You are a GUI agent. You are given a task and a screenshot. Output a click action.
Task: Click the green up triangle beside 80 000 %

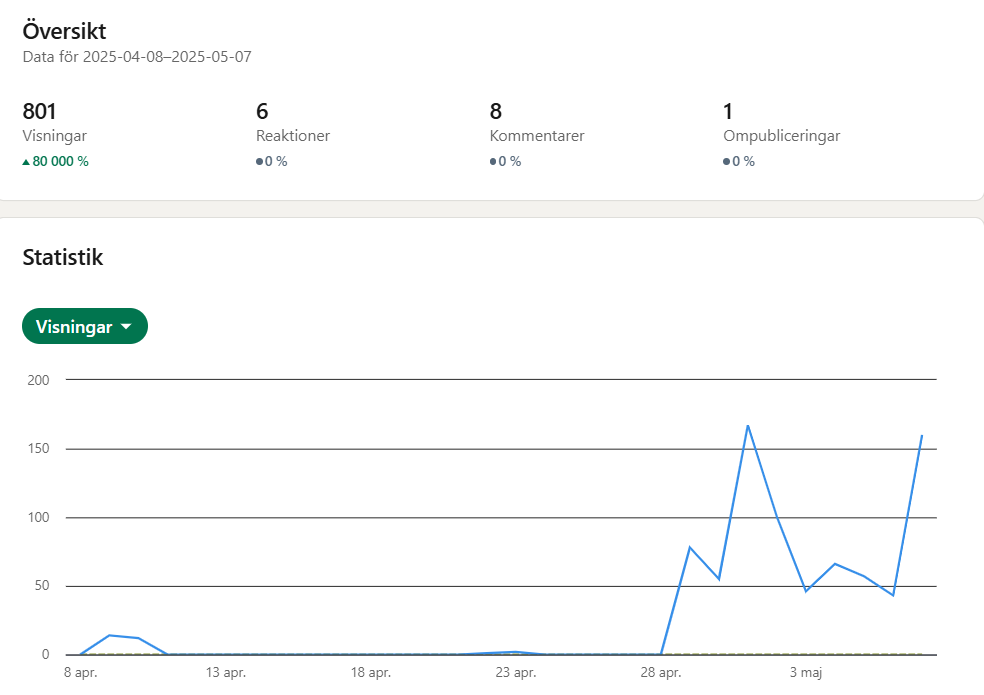tap(26, 162)
